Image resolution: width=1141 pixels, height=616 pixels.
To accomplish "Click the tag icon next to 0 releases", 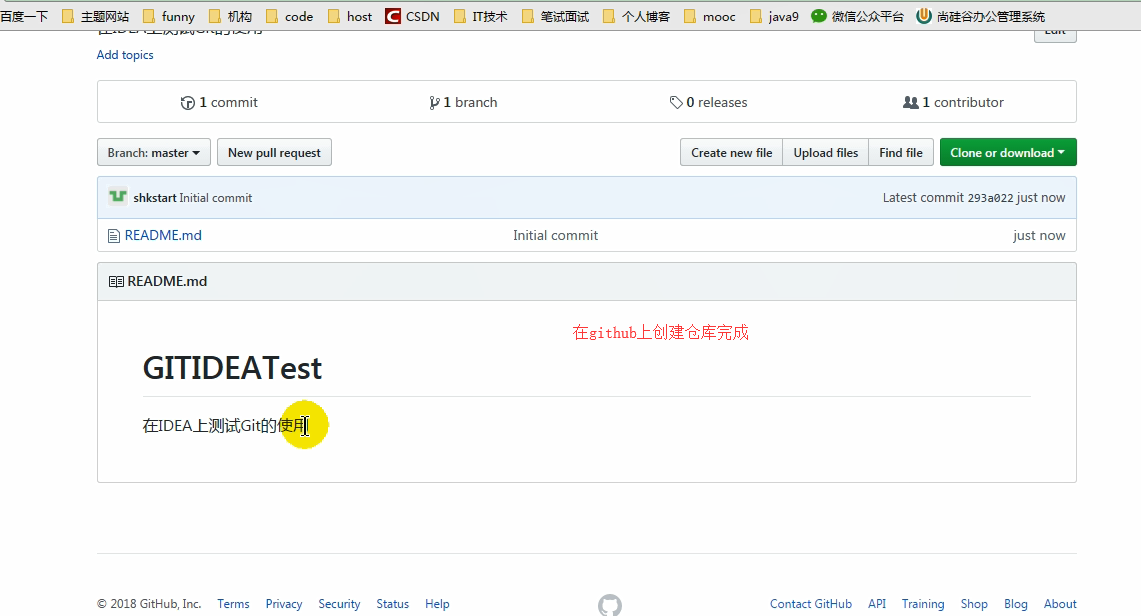I will [676, 103].
